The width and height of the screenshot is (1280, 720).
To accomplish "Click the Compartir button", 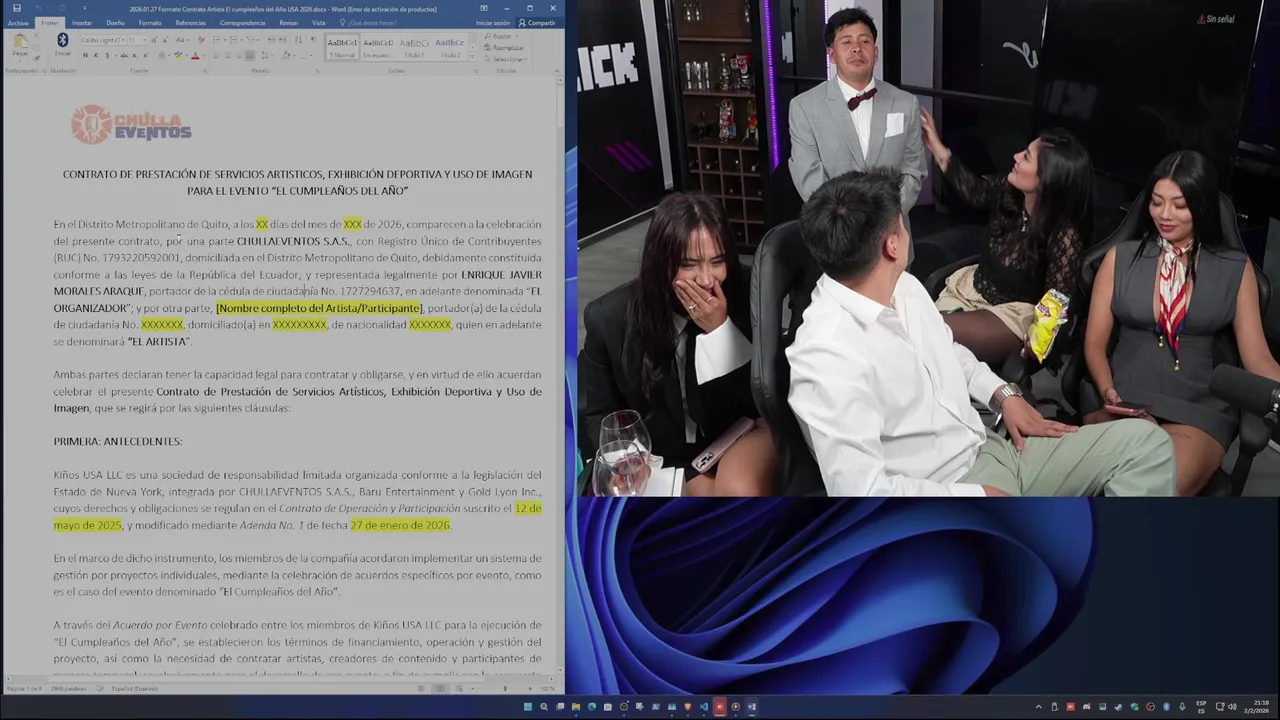I will [x=538, y=23].
